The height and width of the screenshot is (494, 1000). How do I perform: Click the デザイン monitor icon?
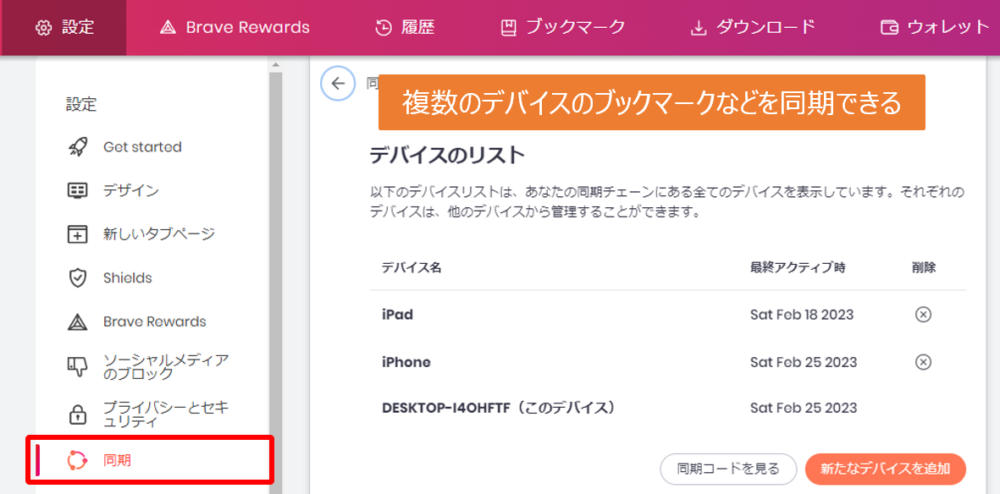(x=77, y=191)
